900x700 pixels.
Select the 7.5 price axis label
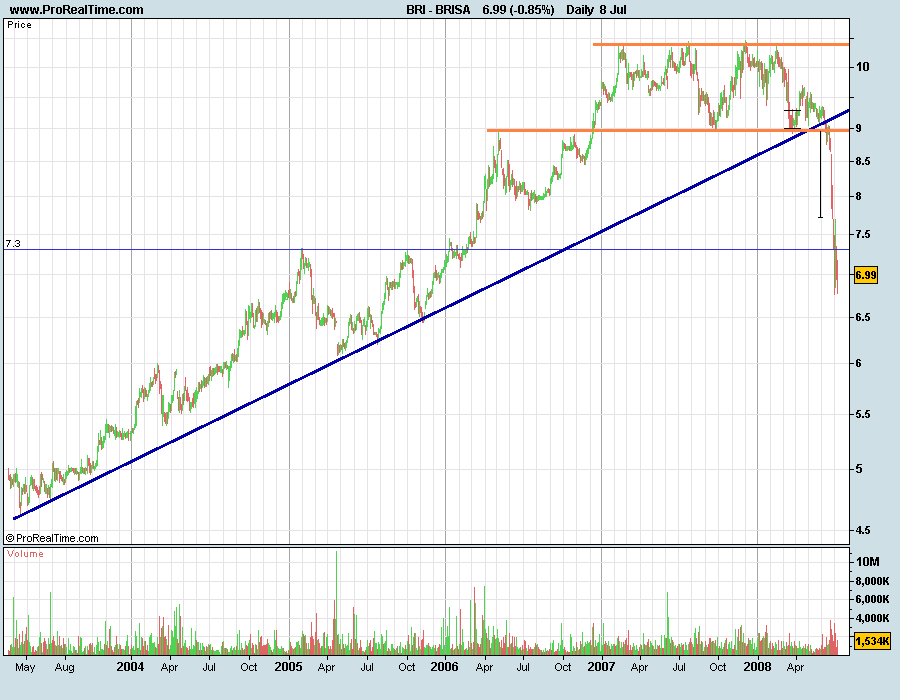[862, 234]
